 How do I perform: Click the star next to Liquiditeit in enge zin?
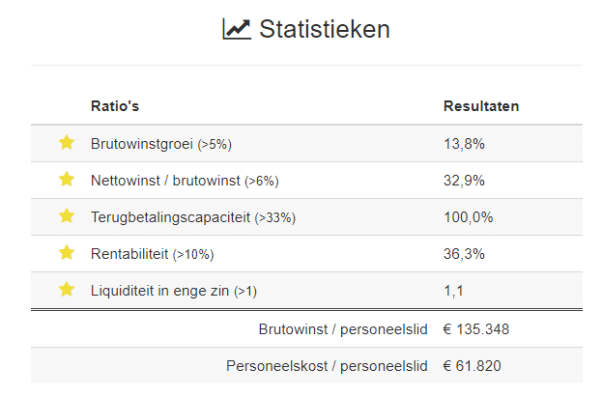[66, 289]
